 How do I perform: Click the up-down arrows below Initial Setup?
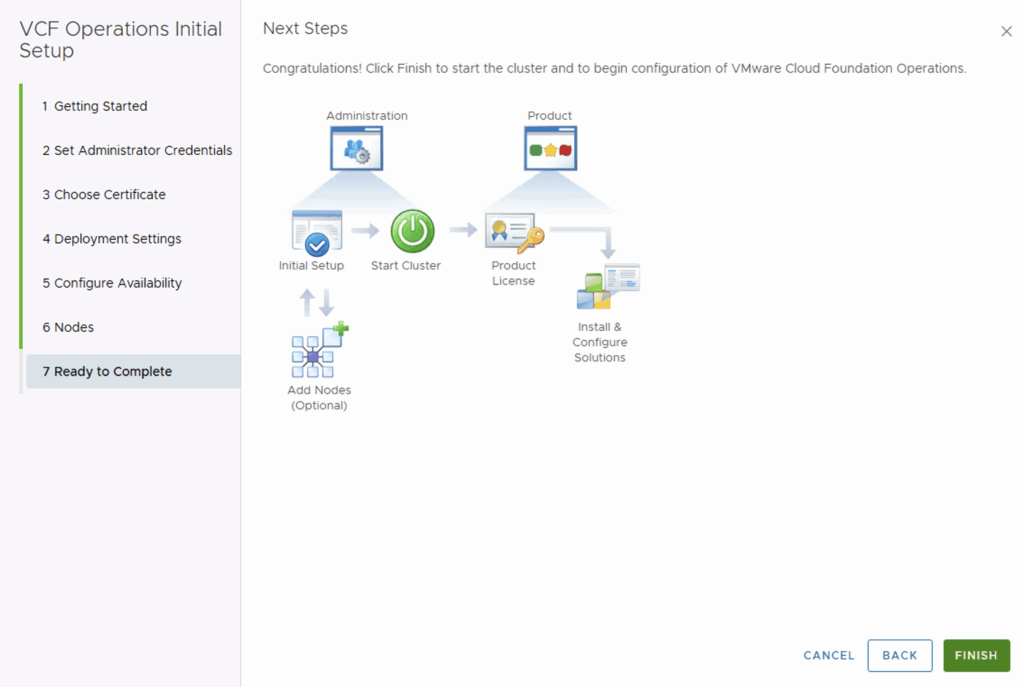tap(317, 302)
